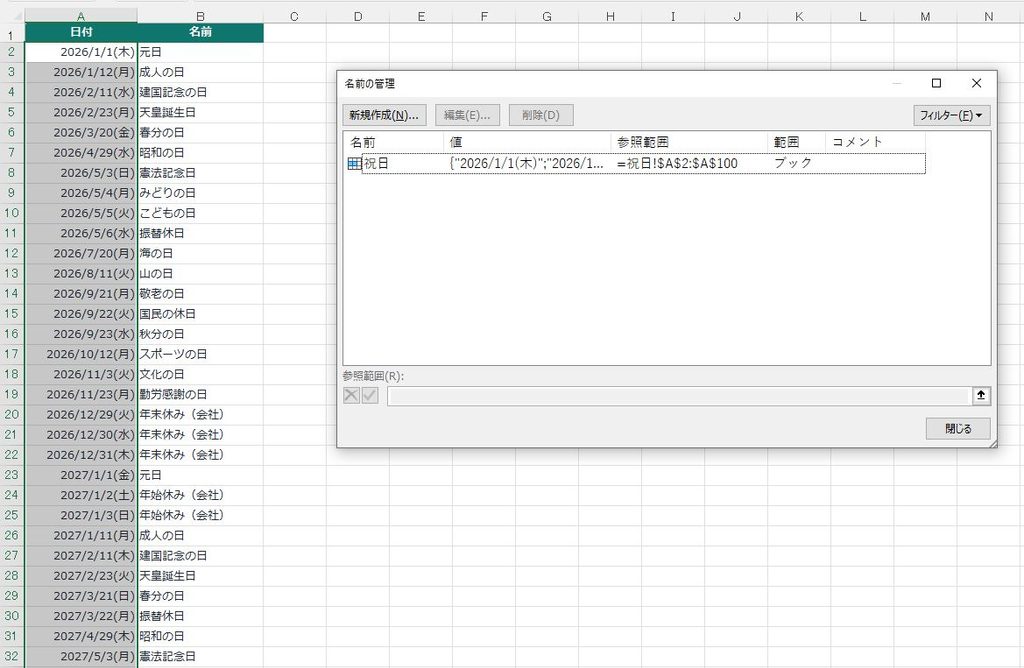1024x668 pixels.
Task: Sort by the 参照範囲 column header
Action: pyautogui.click(x=689, y=142)
